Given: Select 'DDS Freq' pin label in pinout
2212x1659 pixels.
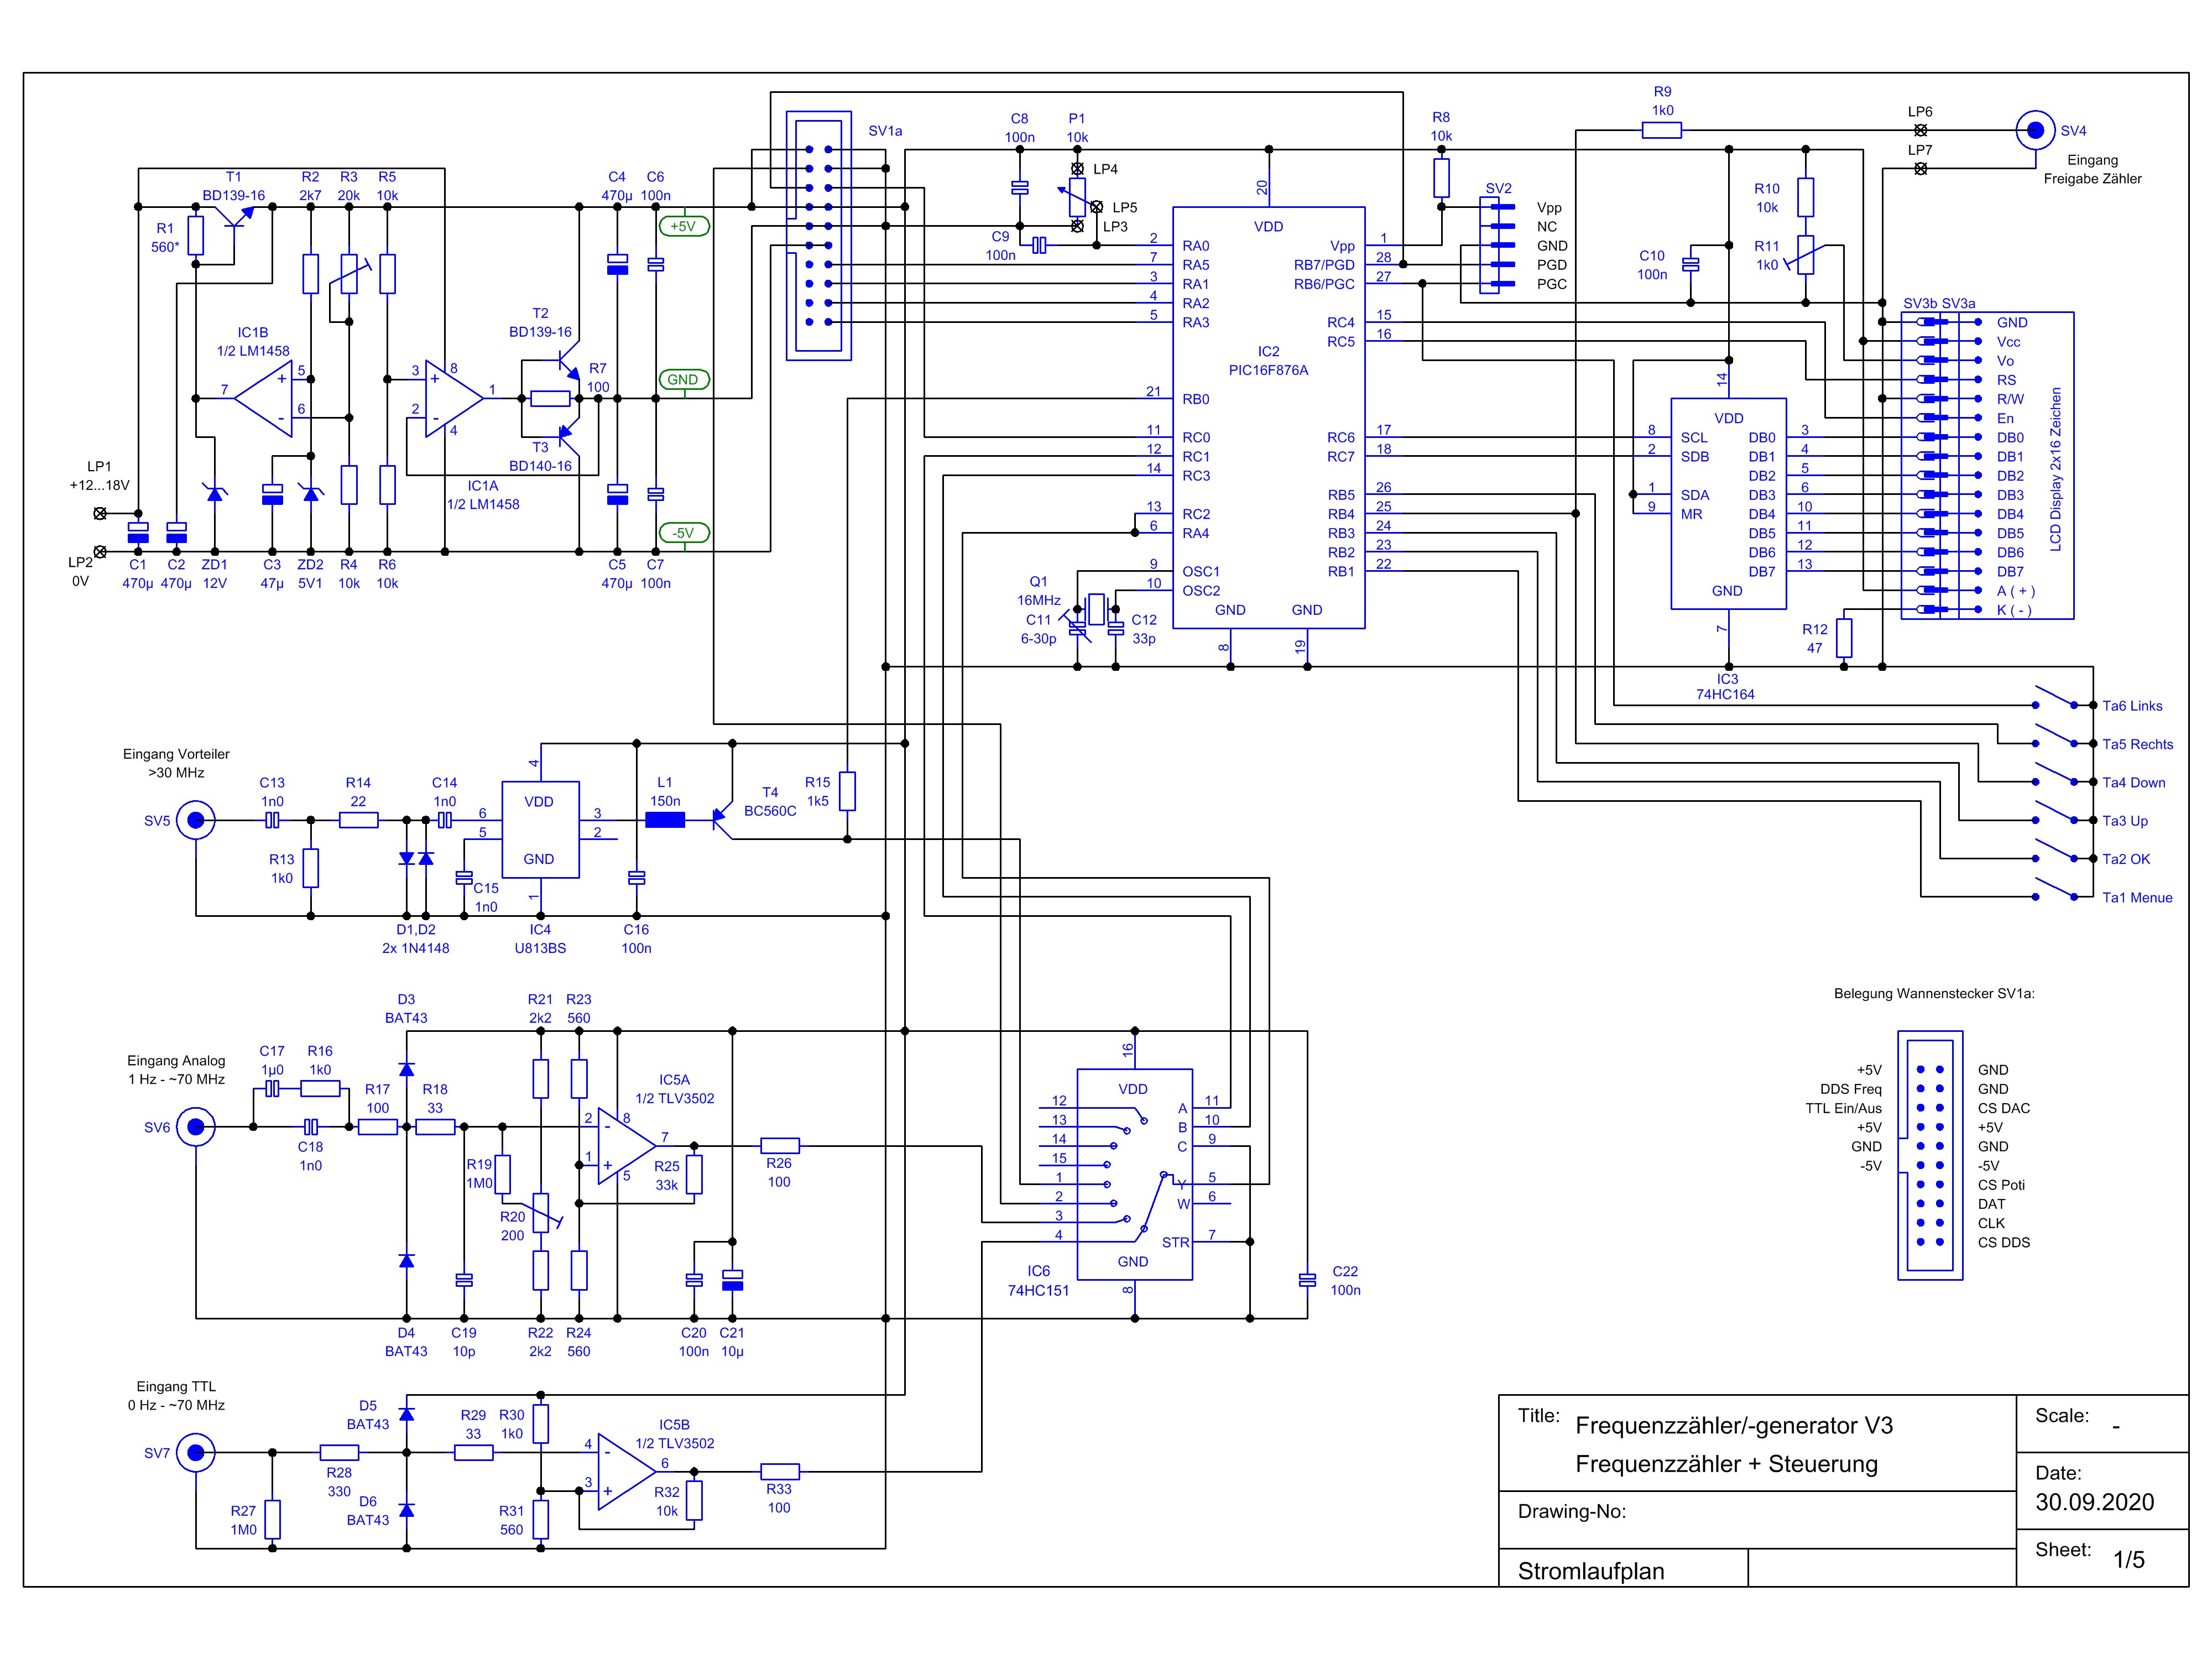Looking at the screenshot, I should [x=1851, y=1089].
